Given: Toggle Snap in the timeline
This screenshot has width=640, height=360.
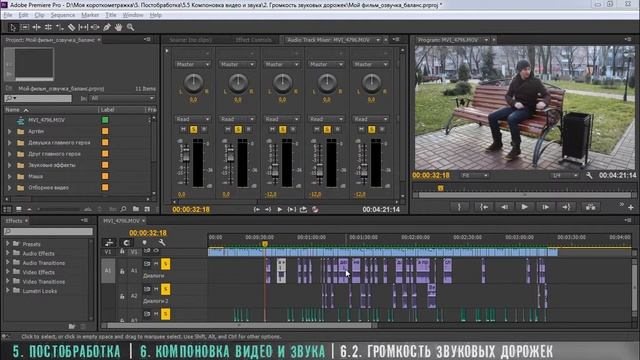Looking at the screenshot, I should 127,242.
